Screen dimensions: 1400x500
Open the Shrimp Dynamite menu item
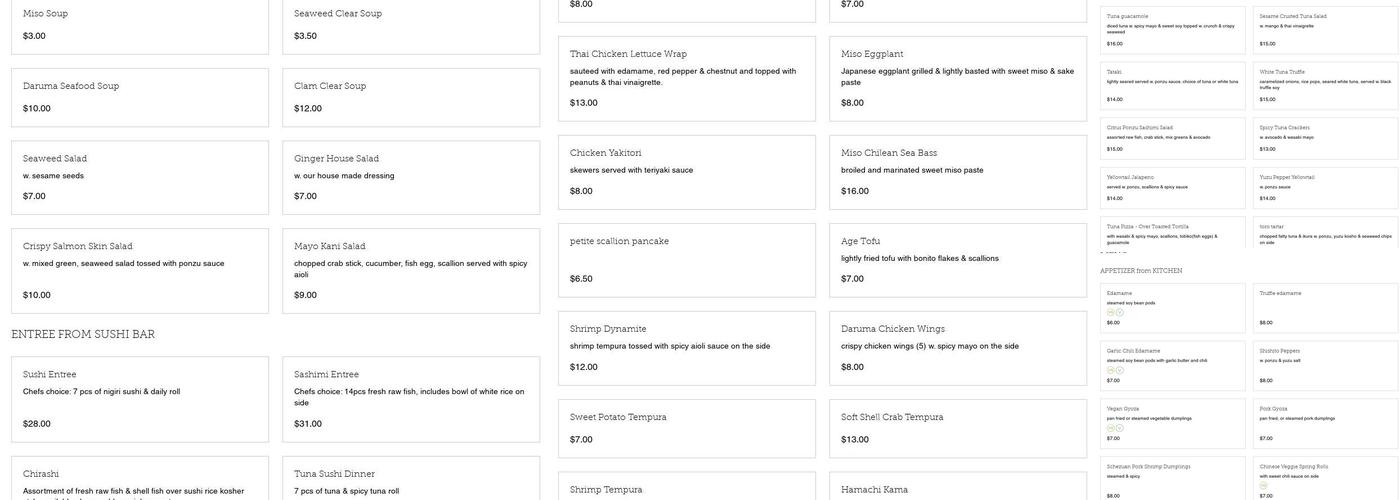(686, 347)
